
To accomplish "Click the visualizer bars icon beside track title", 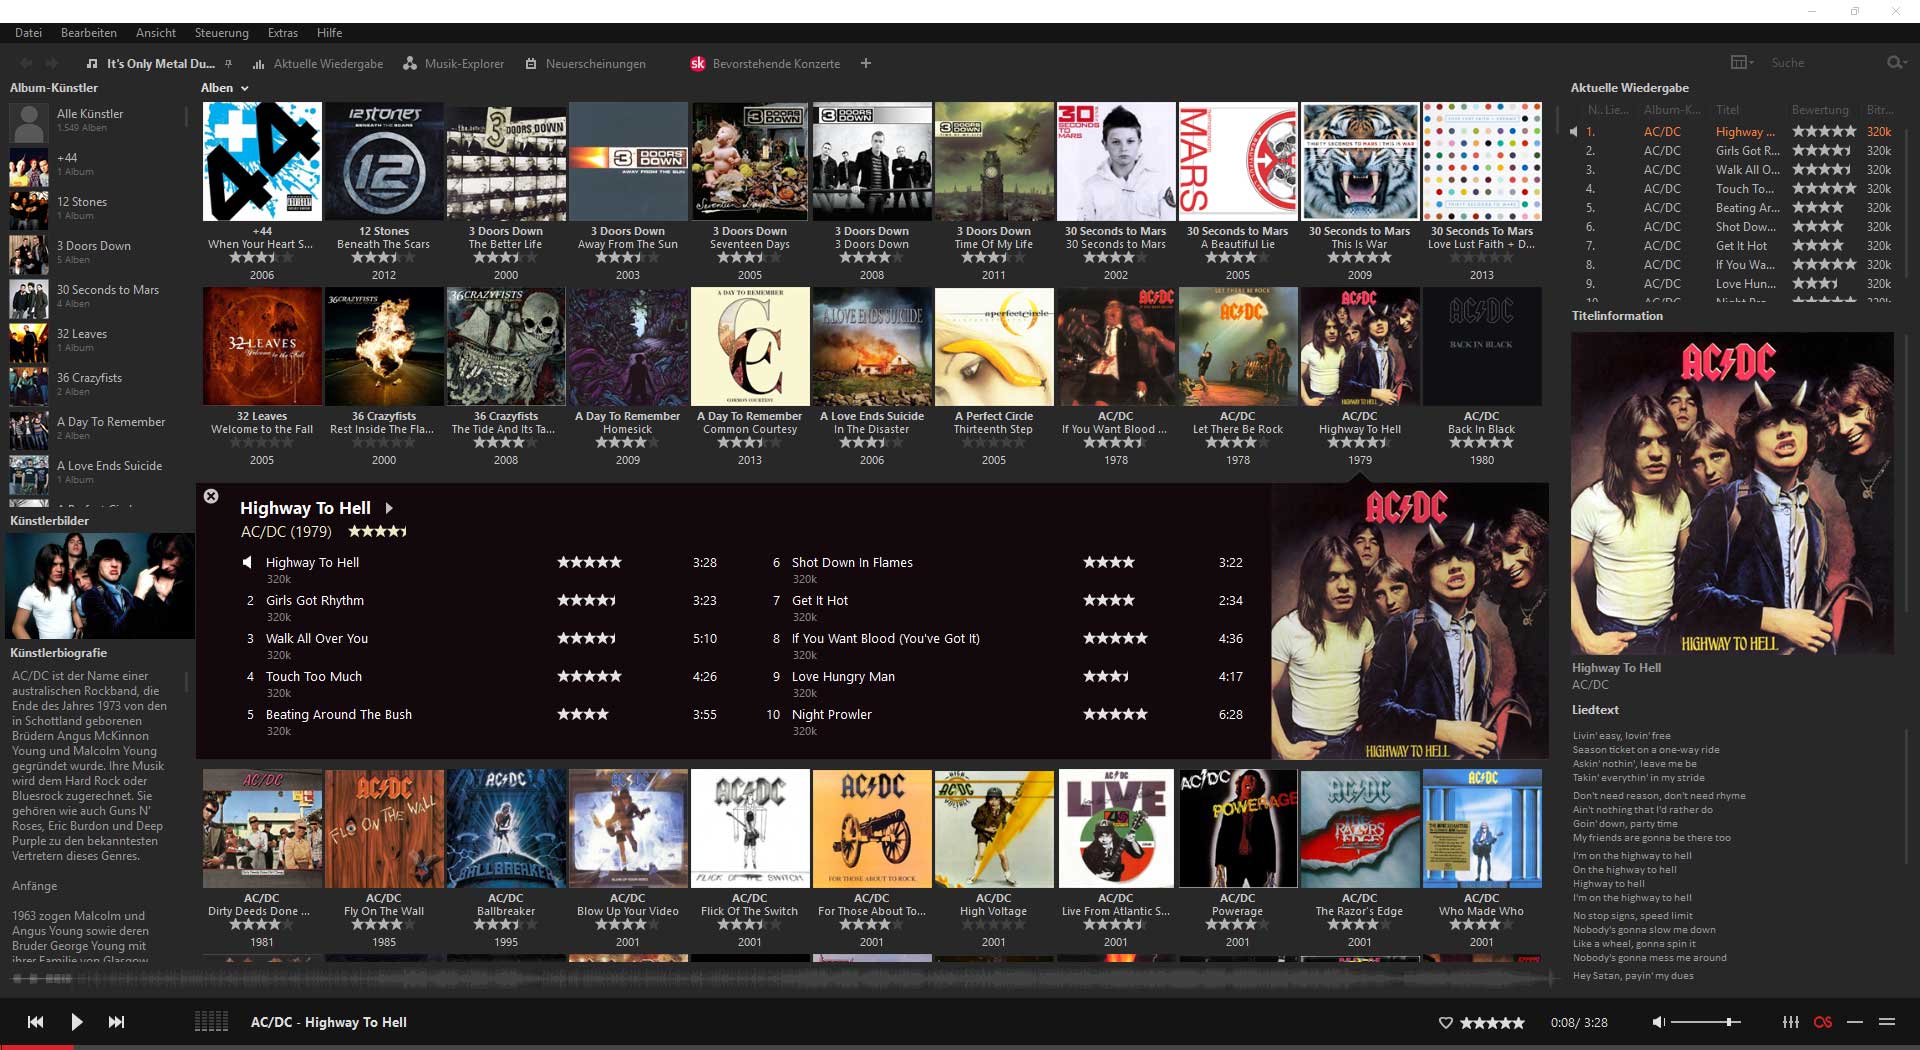I will (211, 1022).
